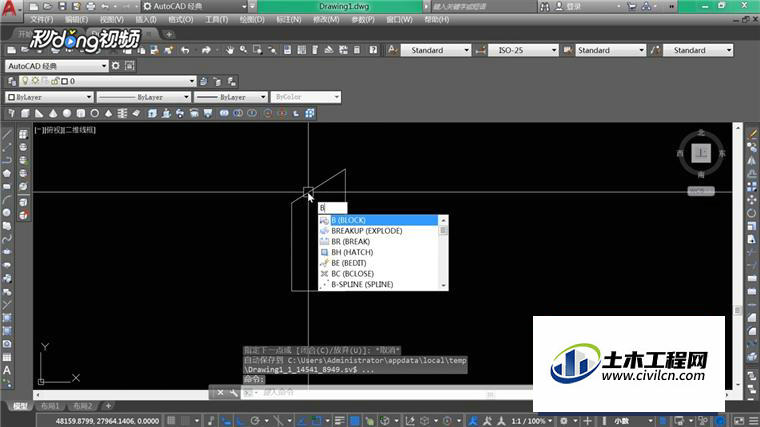
Task: Expand the layer 0 dropdown list
Action: point(192,81)
